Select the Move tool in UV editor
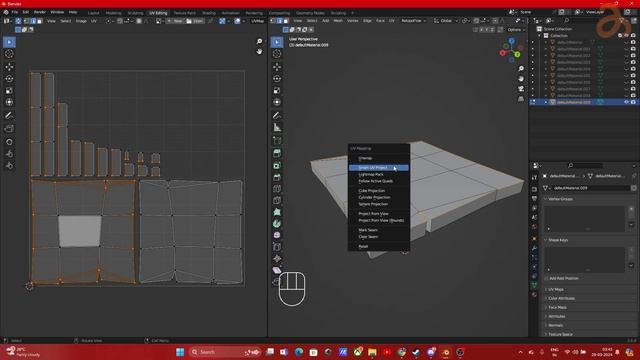 (x=9, y=67)
